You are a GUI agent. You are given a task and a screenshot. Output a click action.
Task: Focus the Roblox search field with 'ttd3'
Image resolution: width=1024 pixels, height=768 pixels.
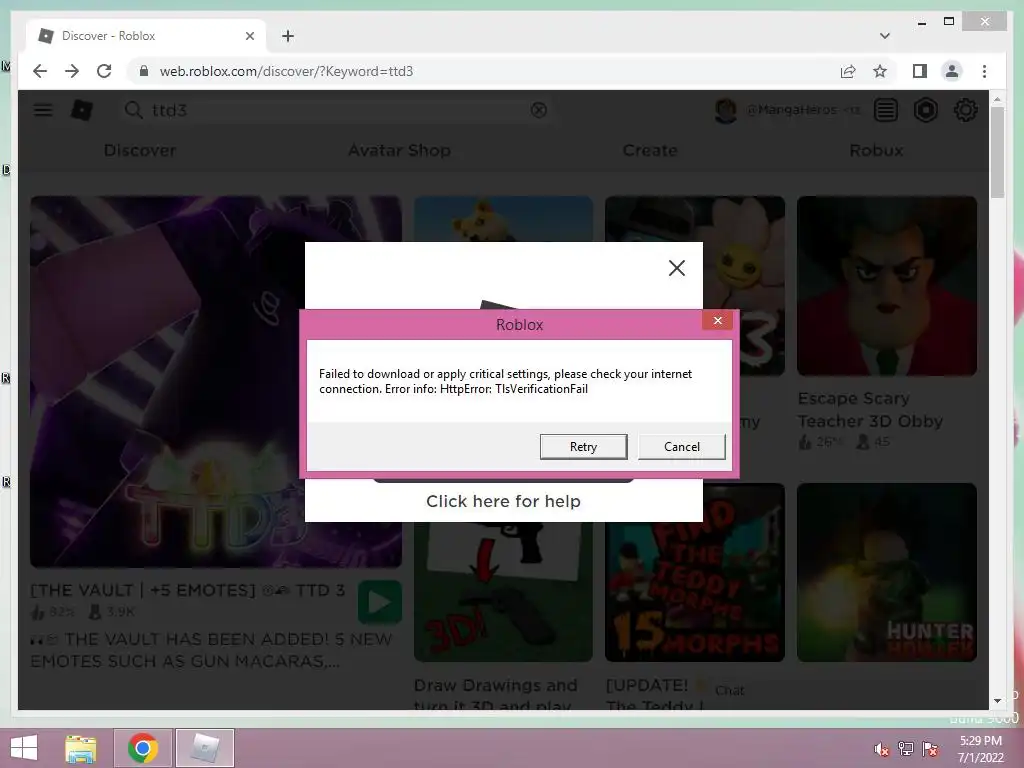(338, 110)
